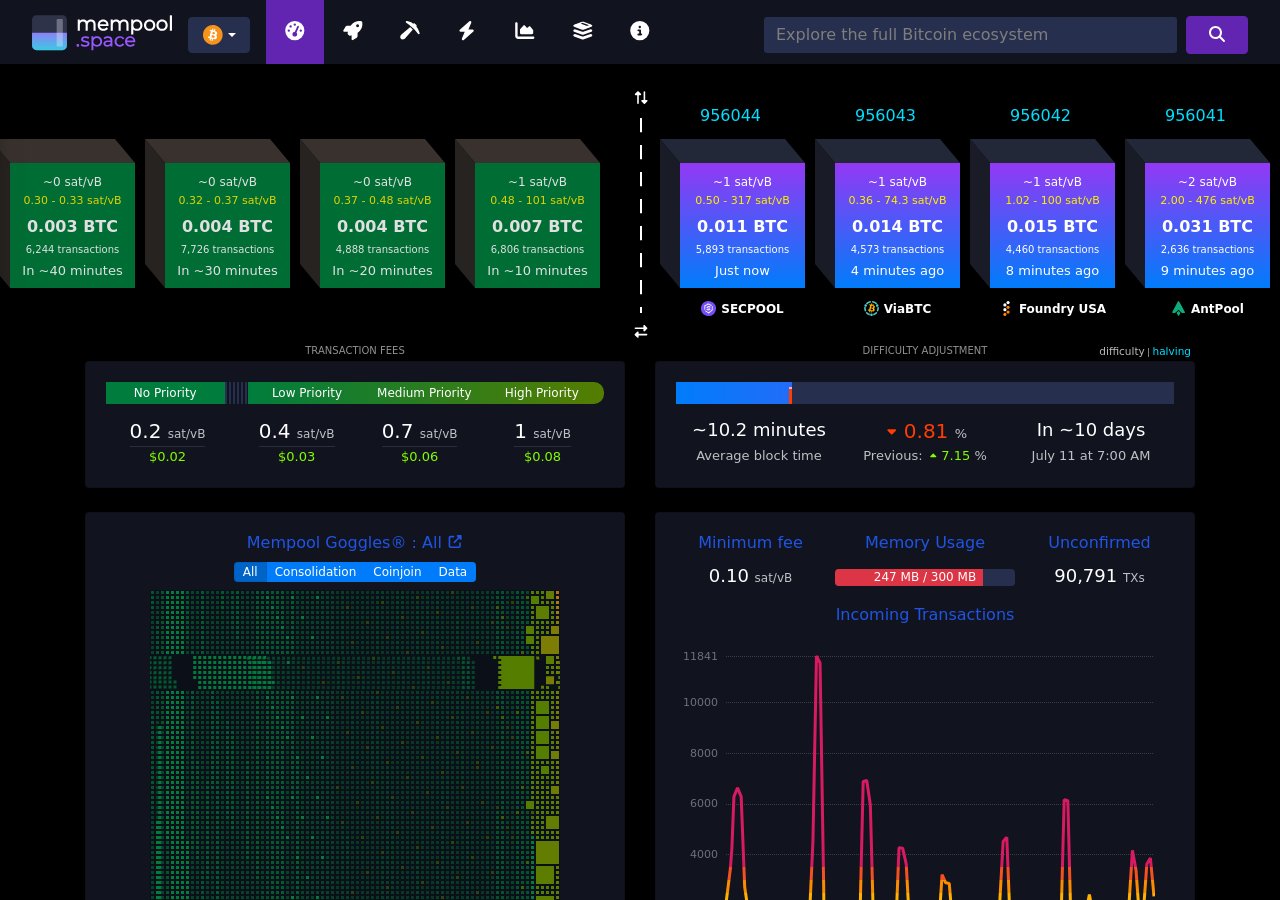Select the mined block with 0.031 BTC

(1207, 225)
